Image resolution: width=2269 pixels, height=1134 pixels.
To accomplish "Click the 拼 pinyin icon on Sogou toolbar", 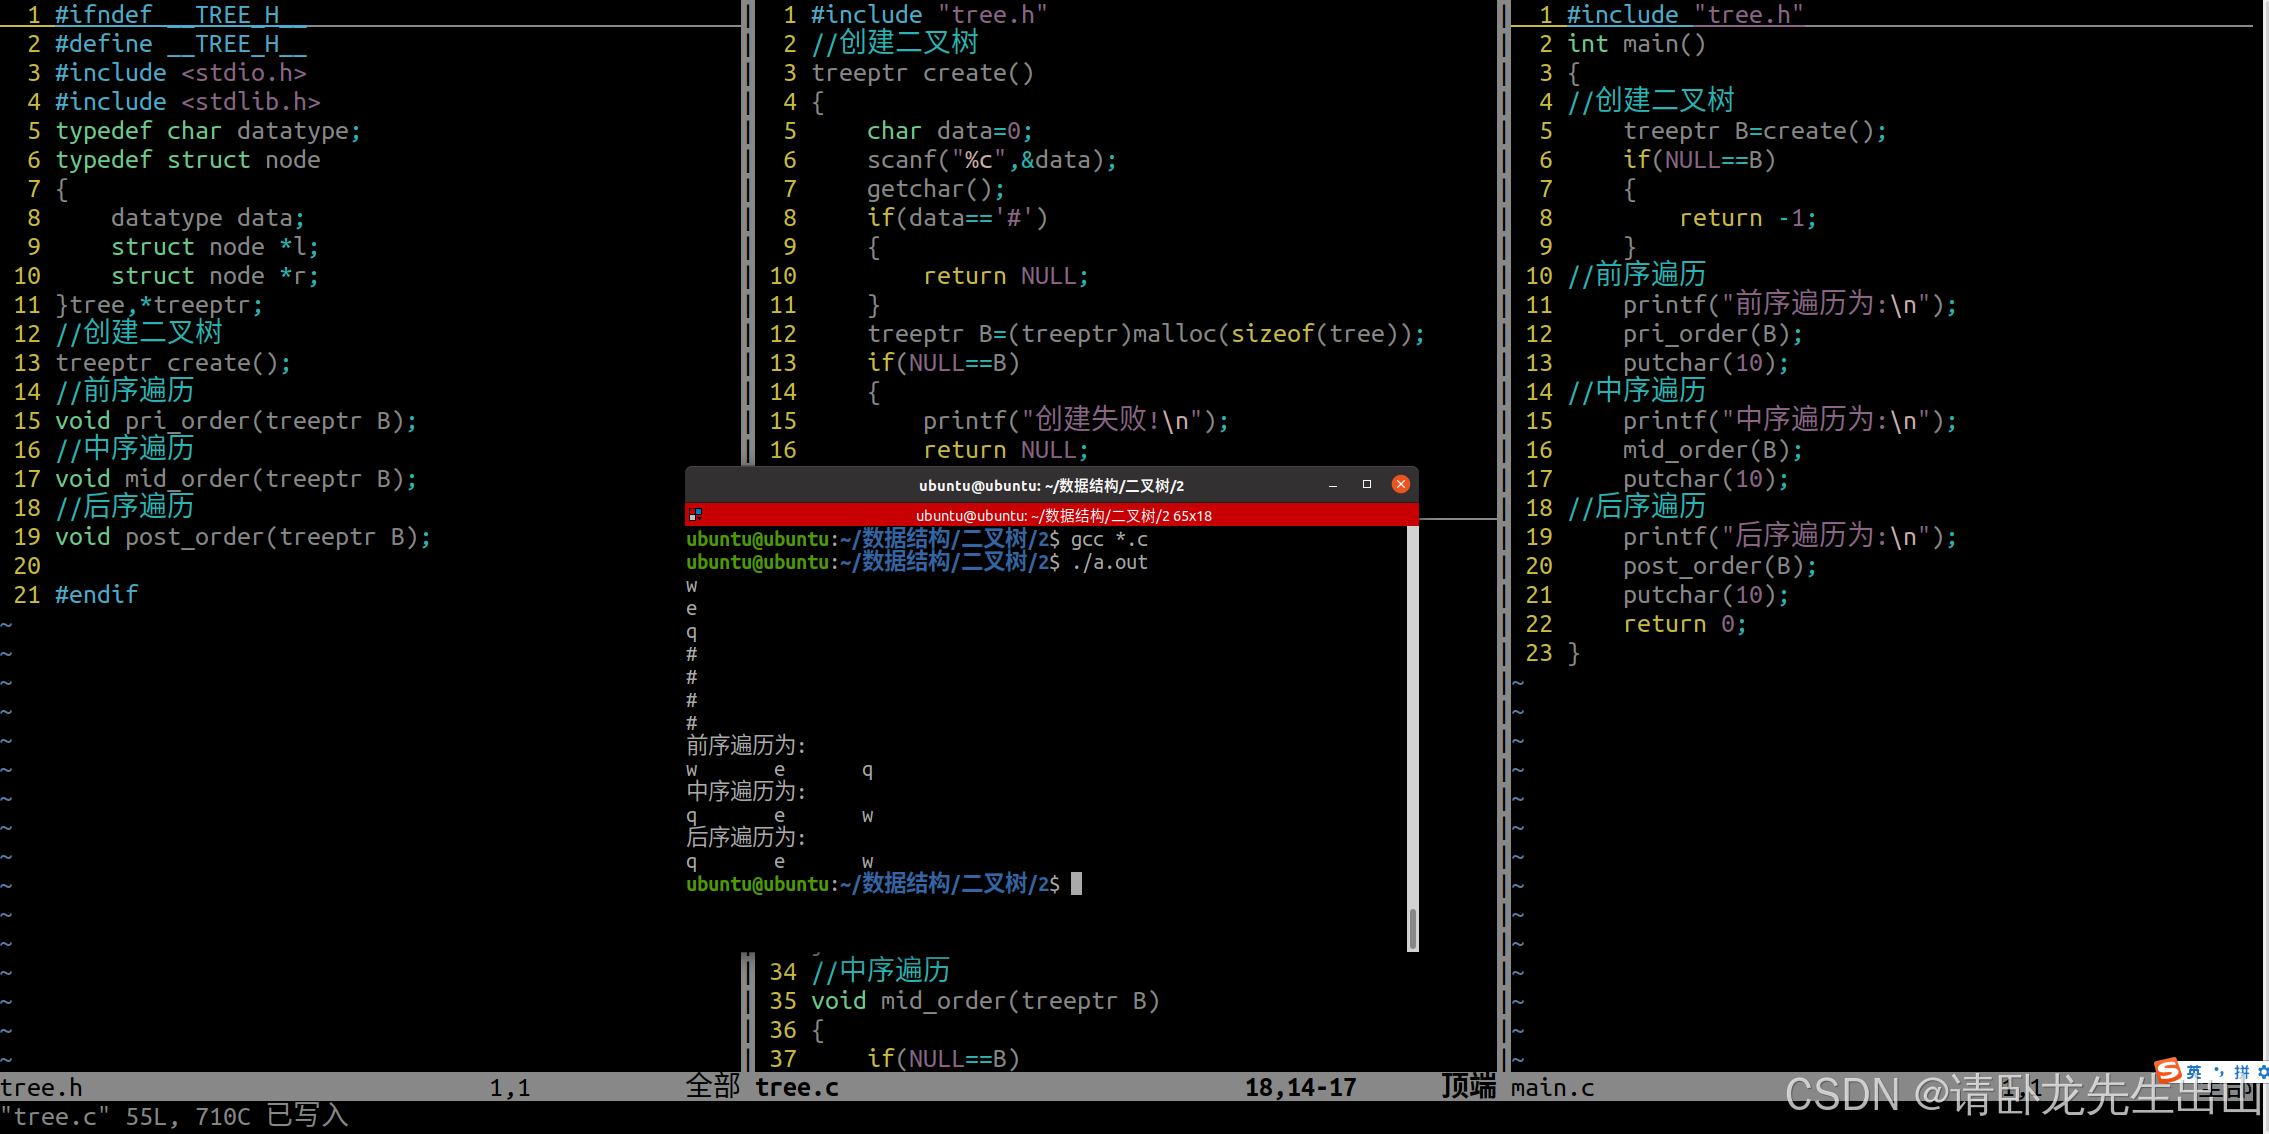I will (2242, 1072).
